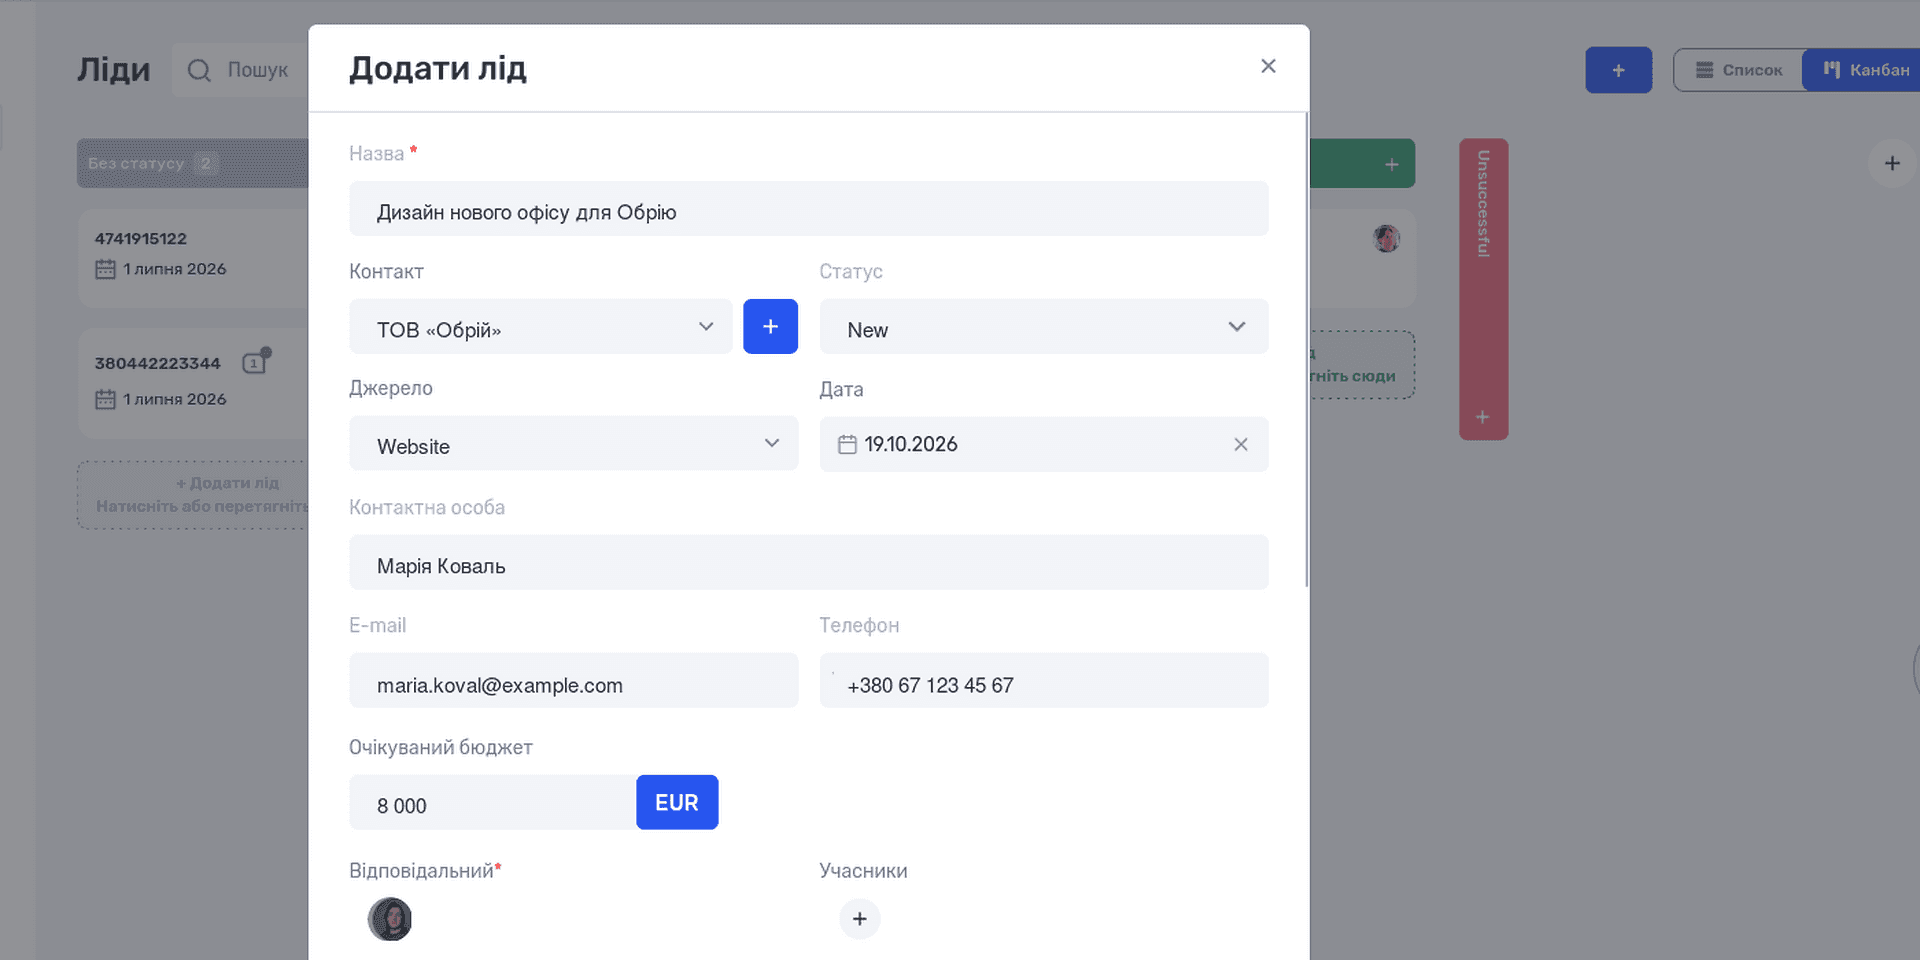Close the Додати лід dialog
1920x960 pixels.
[x=1268, y=66]
